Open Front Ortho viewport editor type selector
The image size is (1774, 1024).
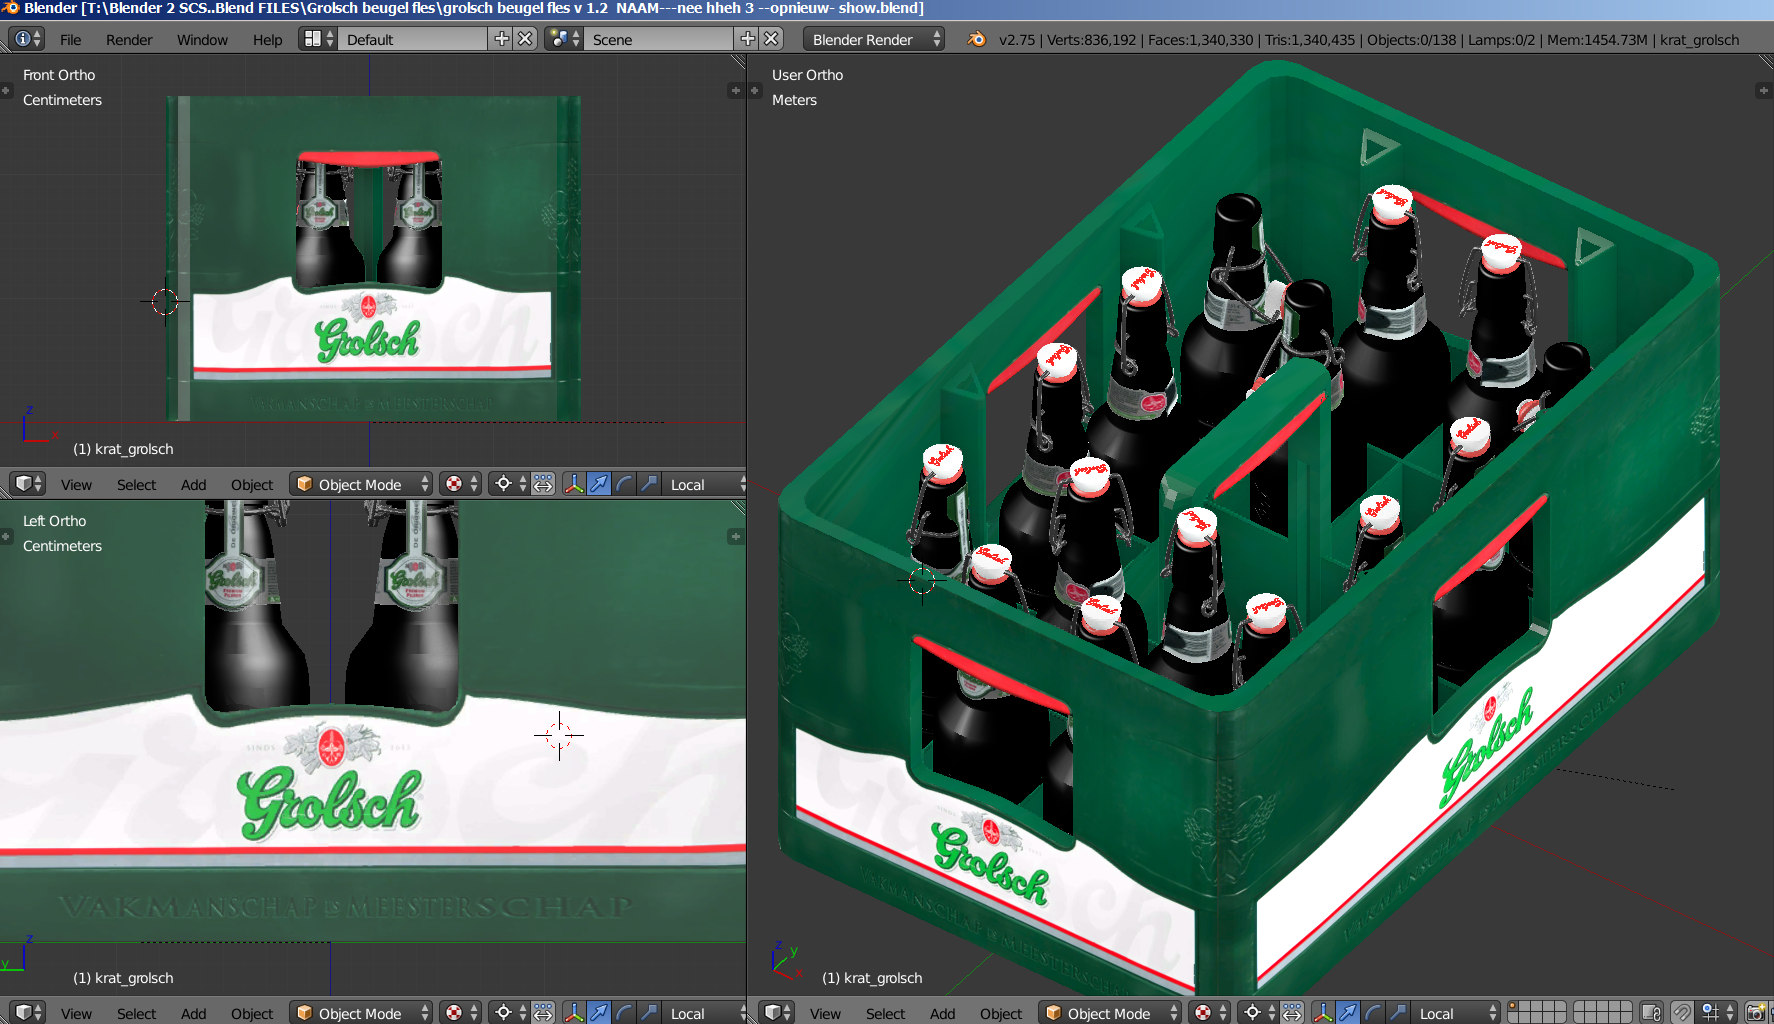tap(27, 484)
